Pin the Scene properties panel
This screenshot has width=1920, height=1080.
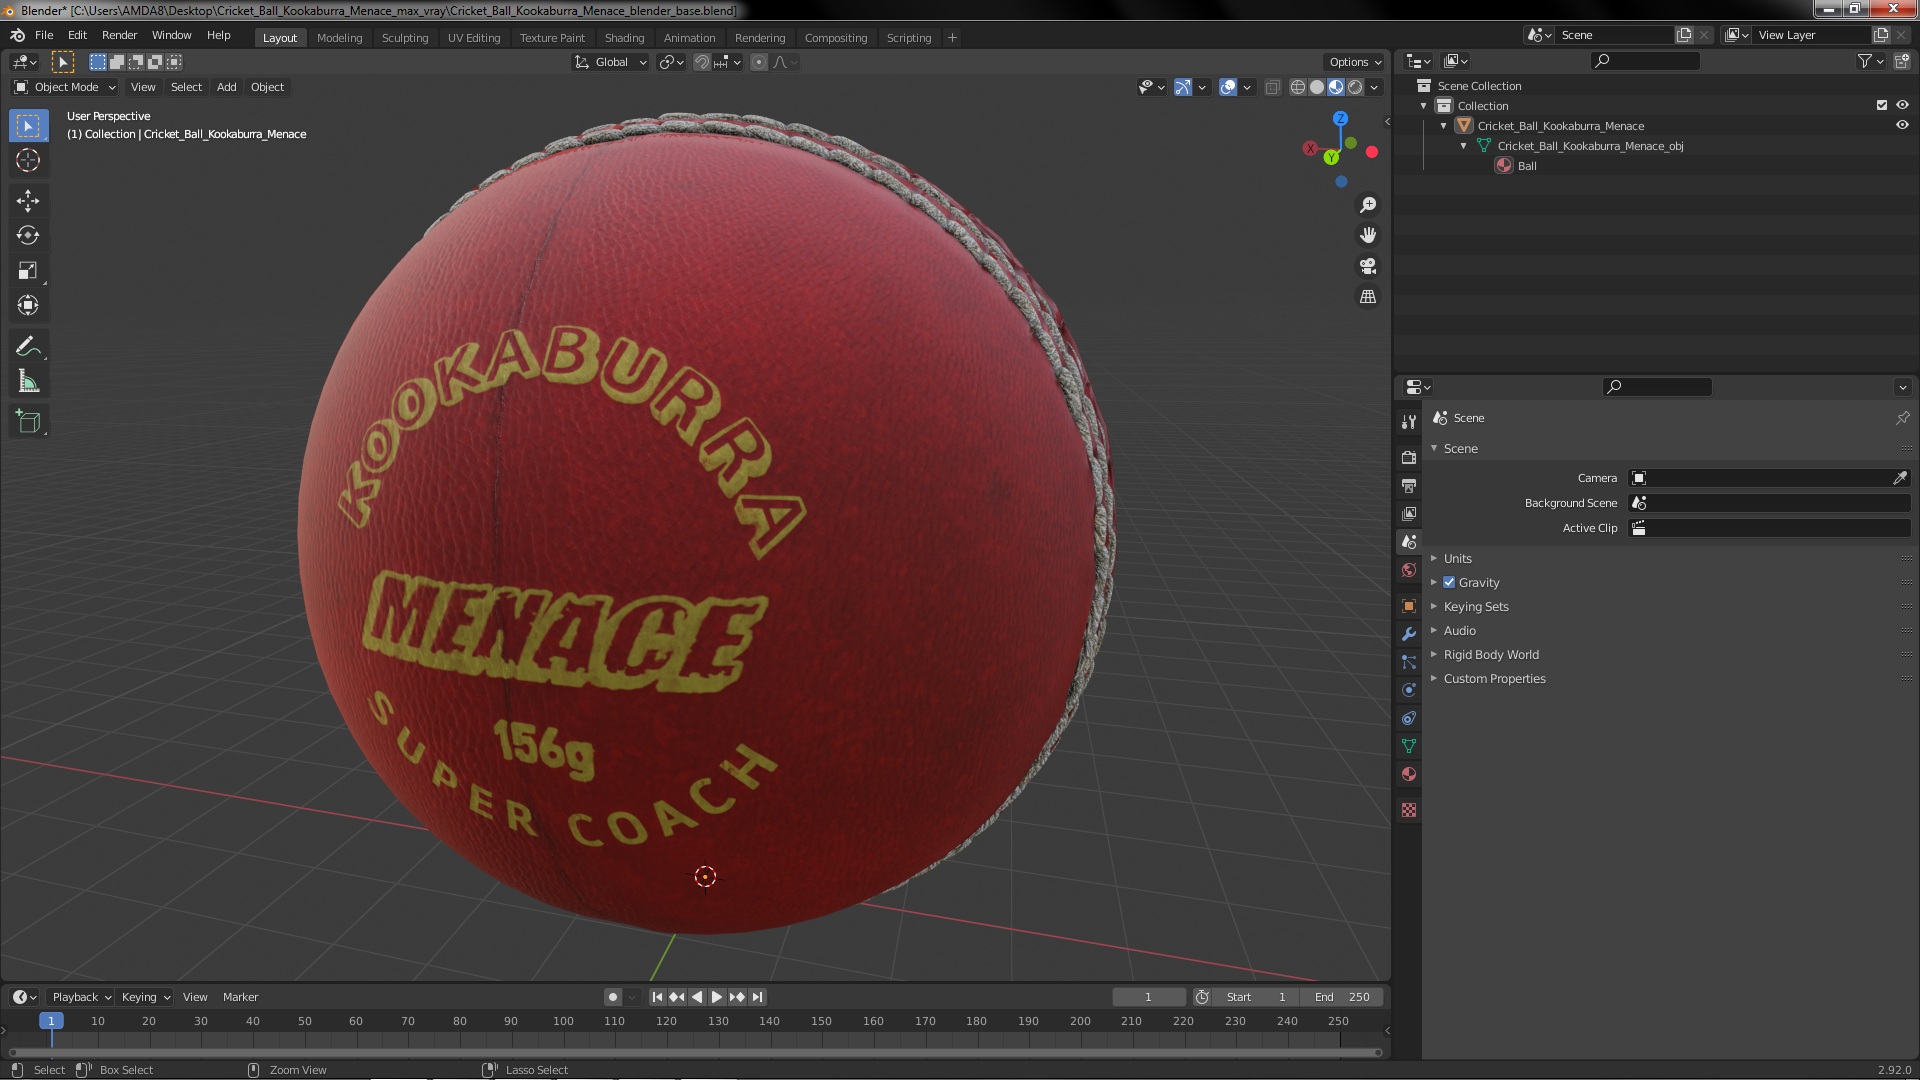(1902, 418)
